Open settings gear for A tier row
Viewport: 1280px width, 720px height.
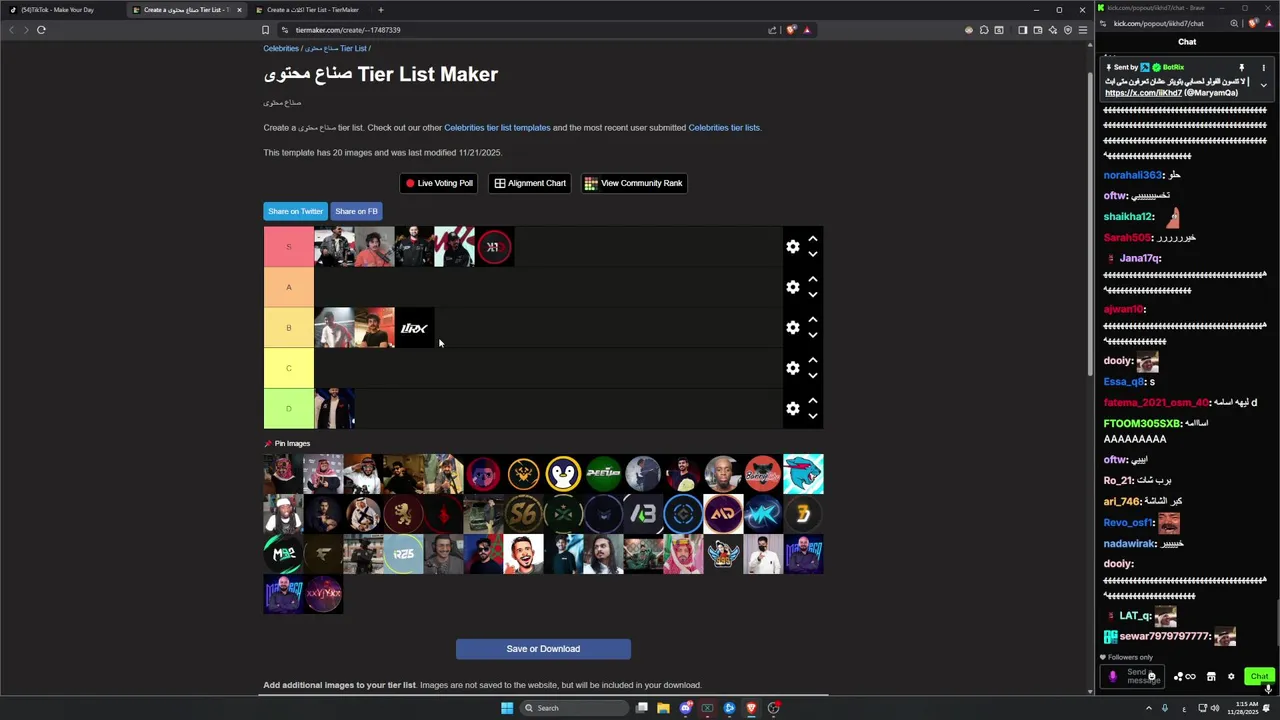pos(793,287)
